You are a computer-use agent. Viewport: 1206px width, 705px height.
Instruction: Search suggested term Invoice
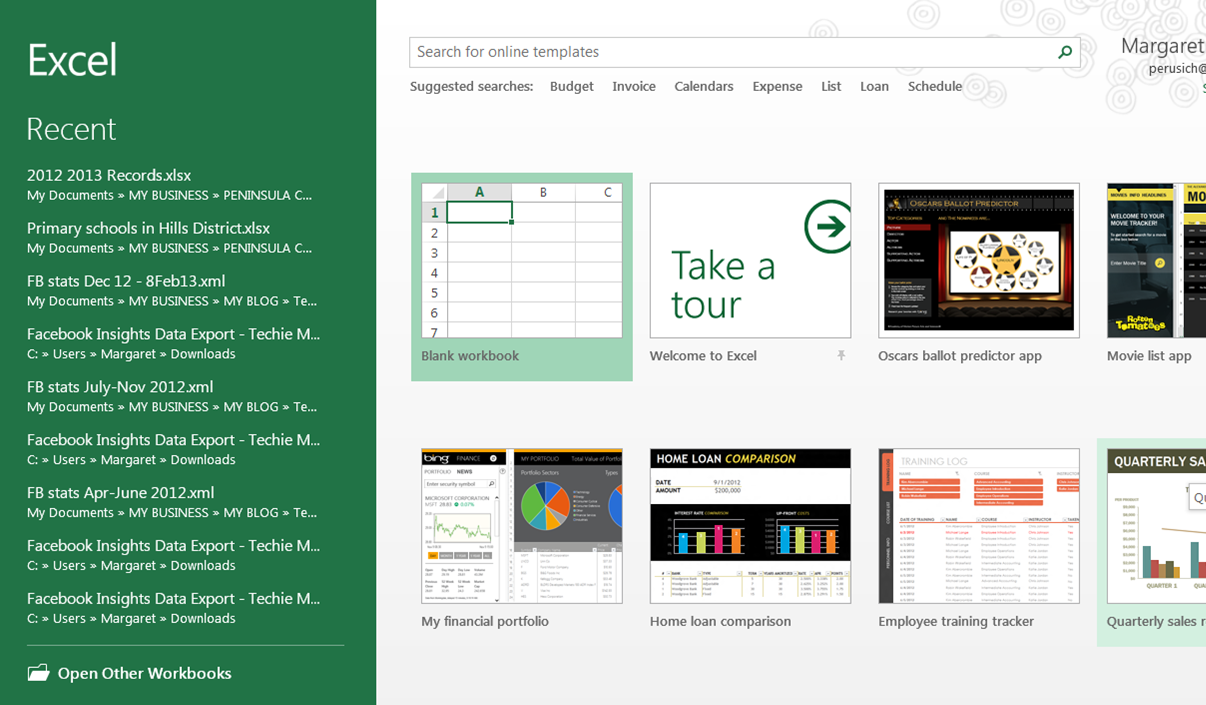[634, 87]
